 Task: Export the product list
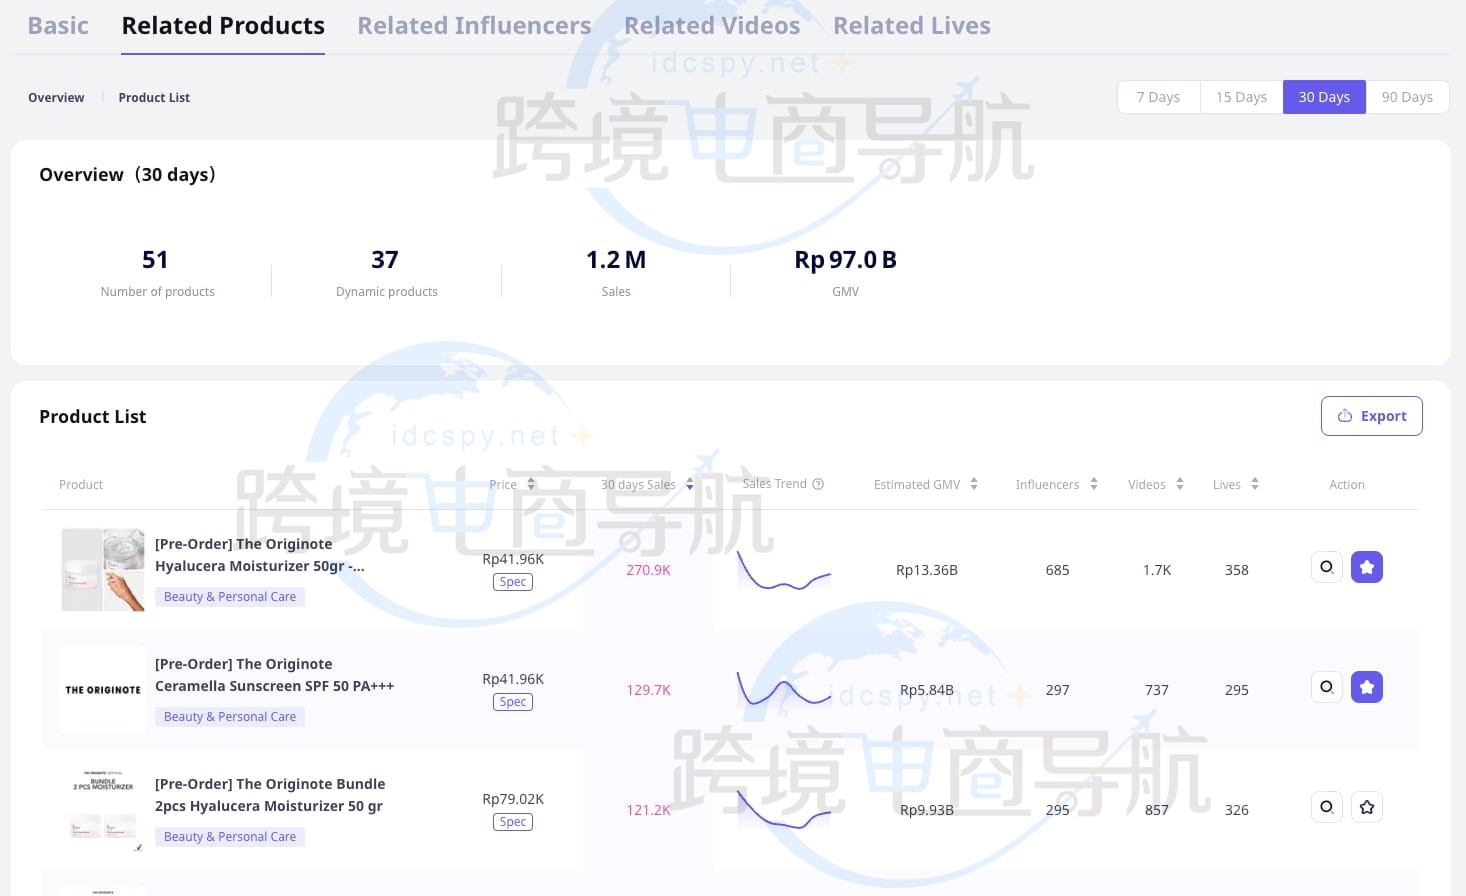pyautogui.click(x=1371, y=416)
